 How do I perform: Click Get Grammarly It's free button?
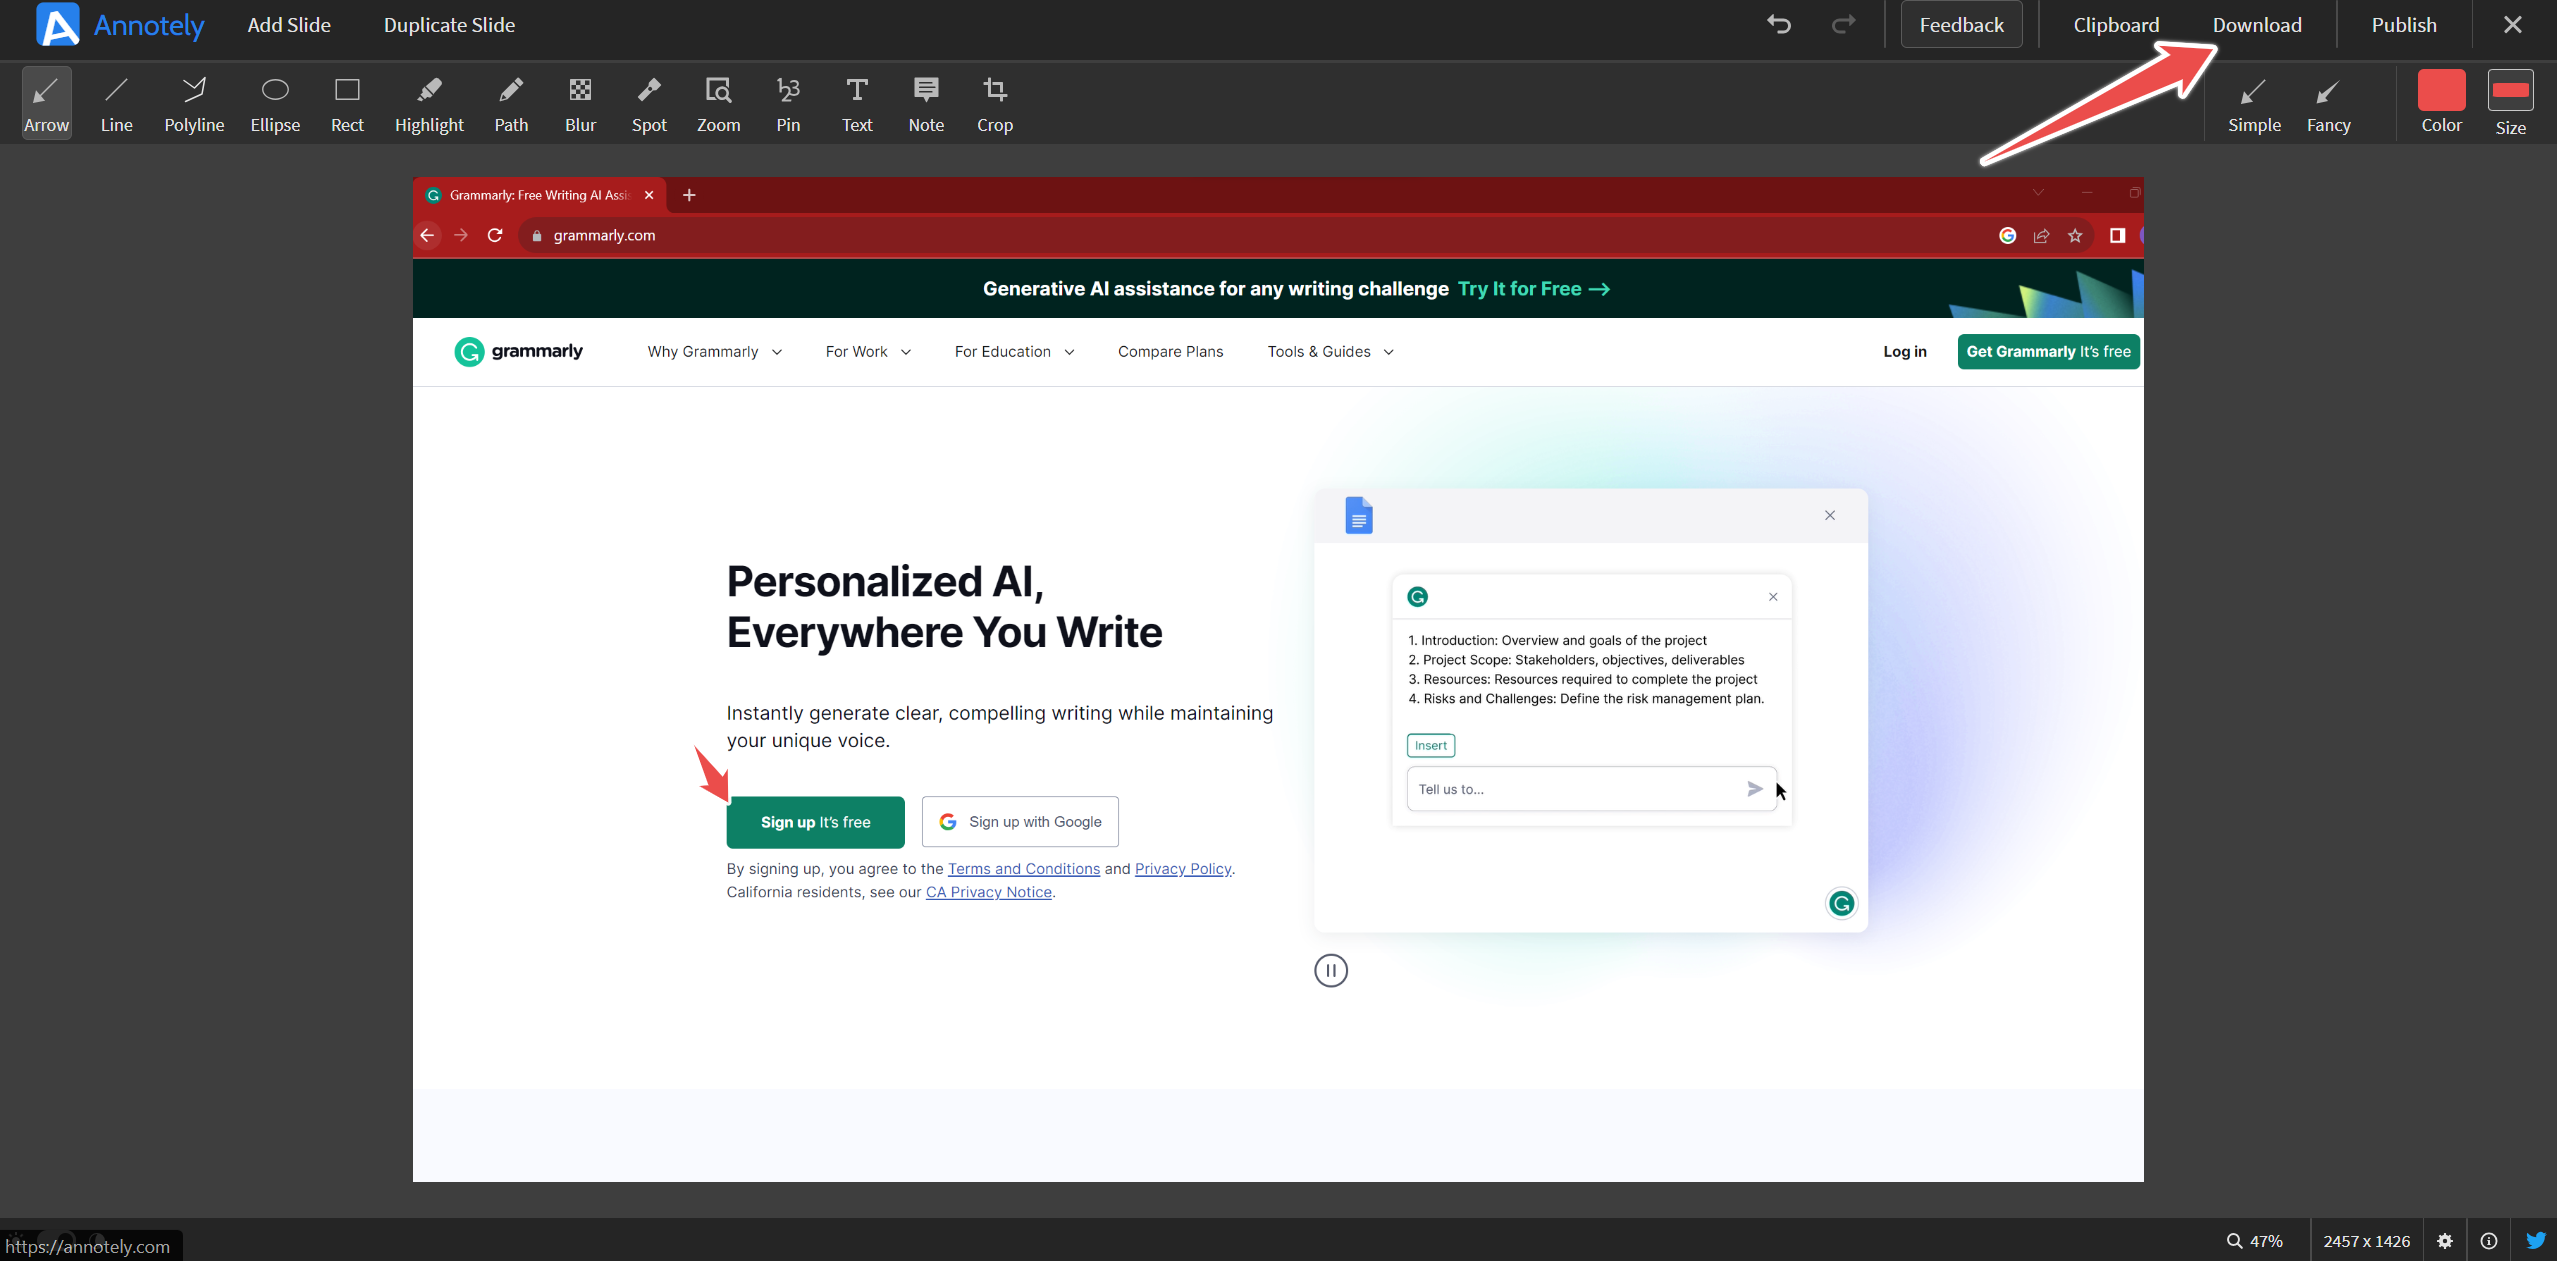coord(2048,352)
